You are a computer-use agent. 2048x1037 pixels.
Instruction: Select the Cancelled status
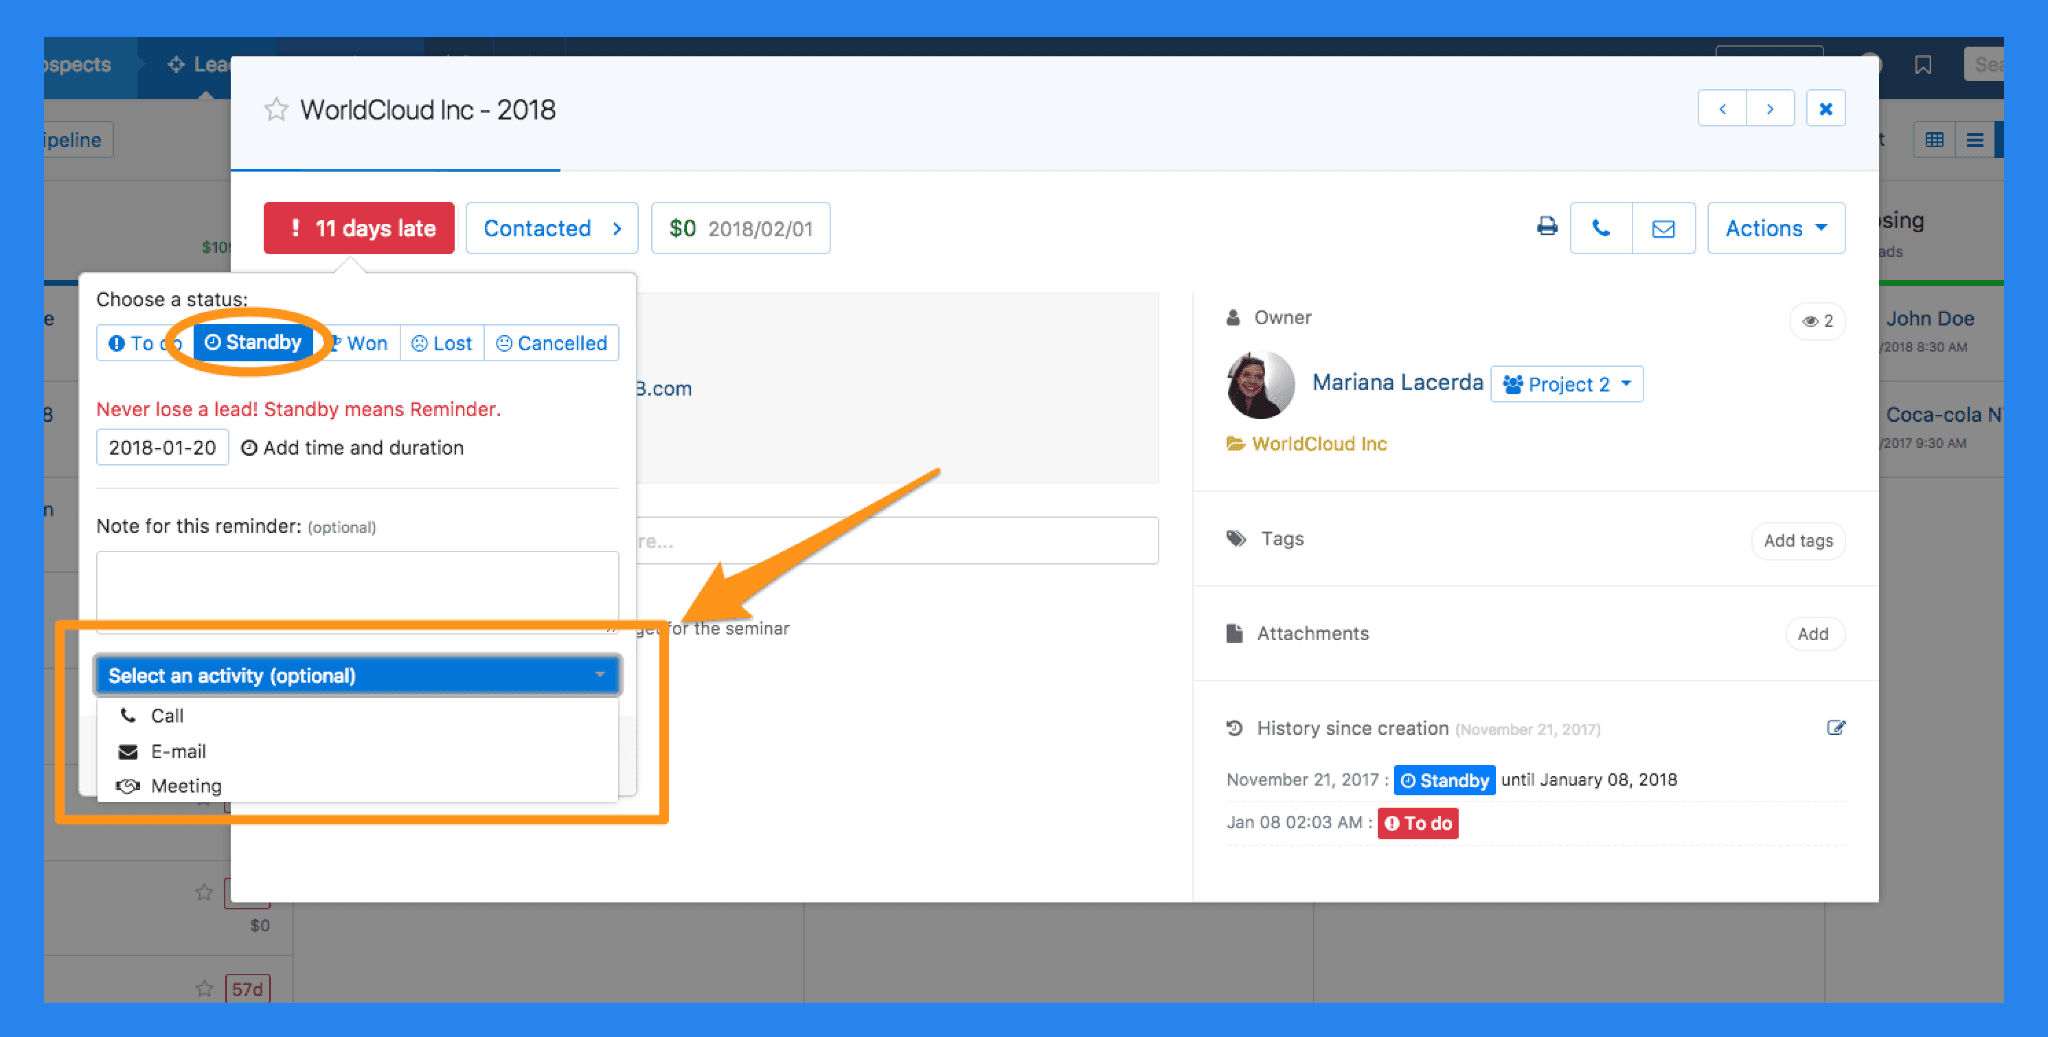(x=552, y=343)
